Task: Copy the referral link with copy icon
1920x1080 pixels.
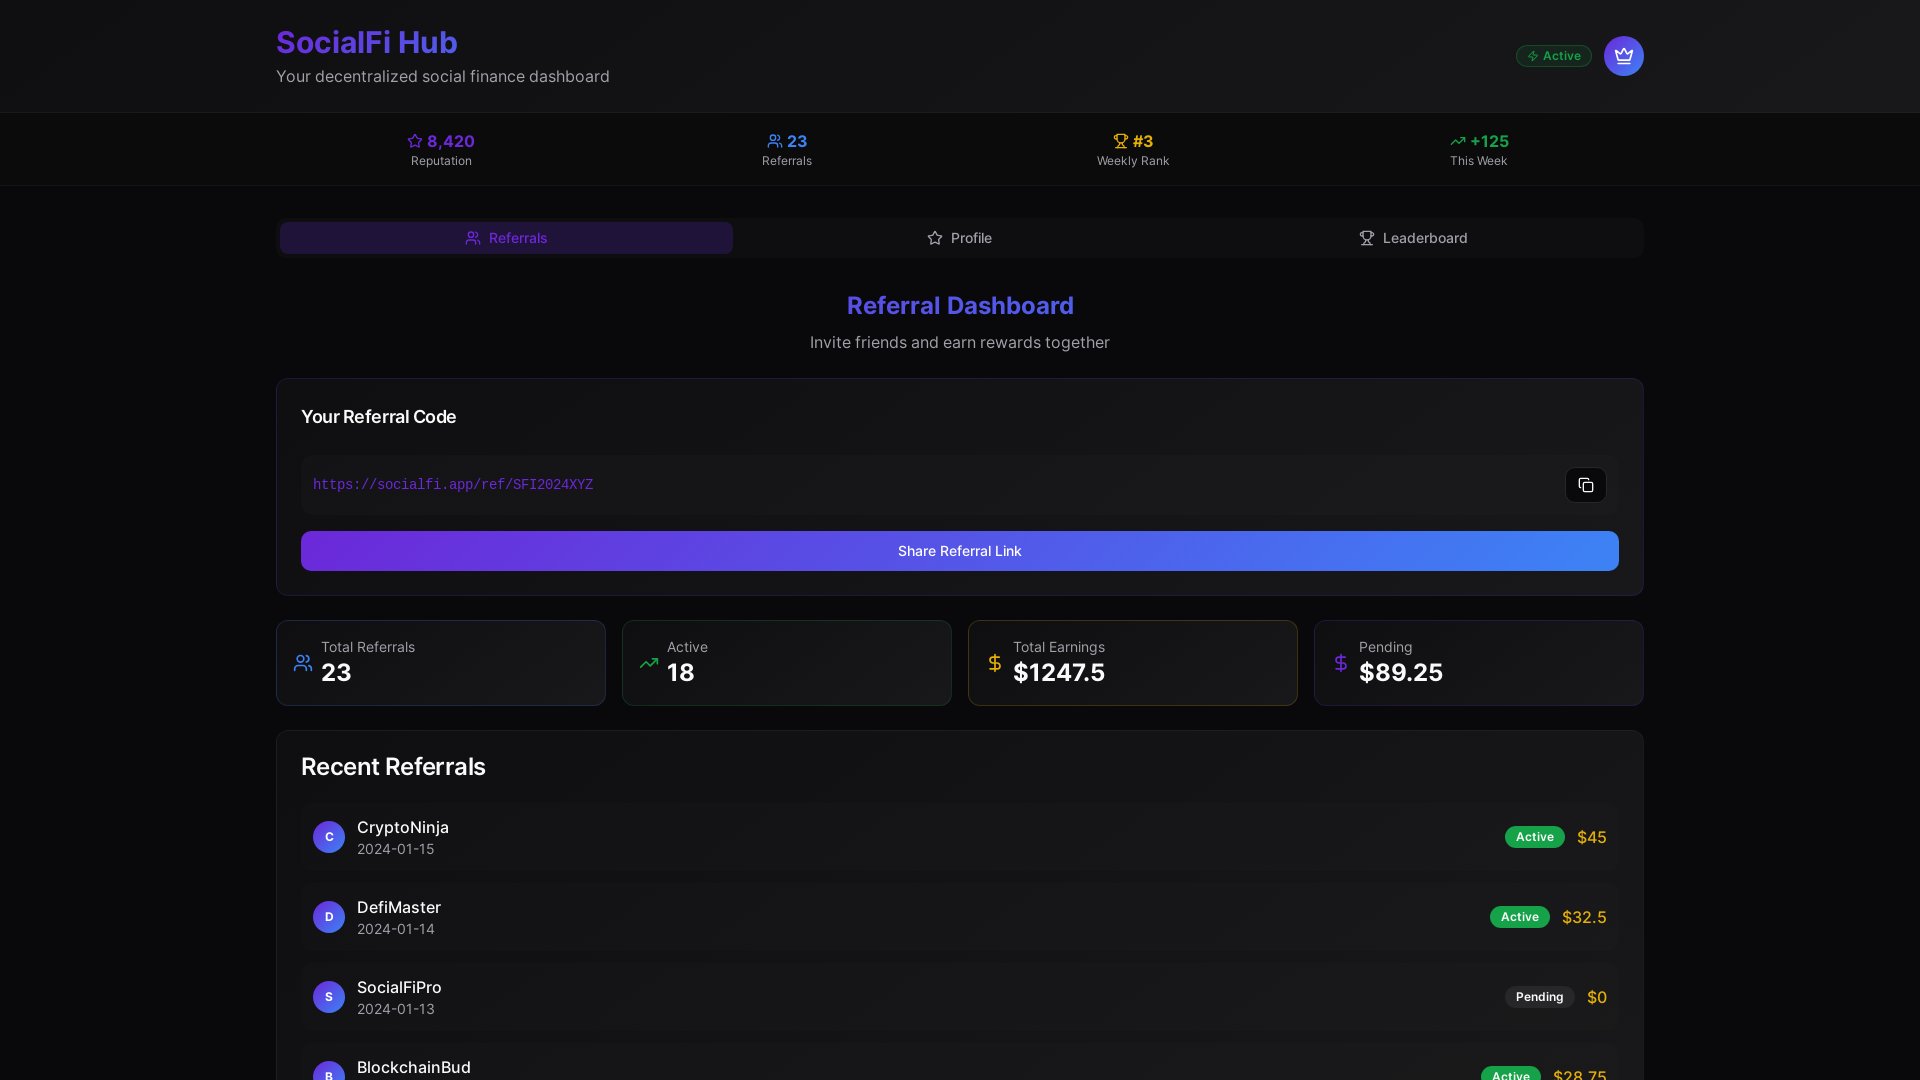Action: click(x=1585, y=485)
